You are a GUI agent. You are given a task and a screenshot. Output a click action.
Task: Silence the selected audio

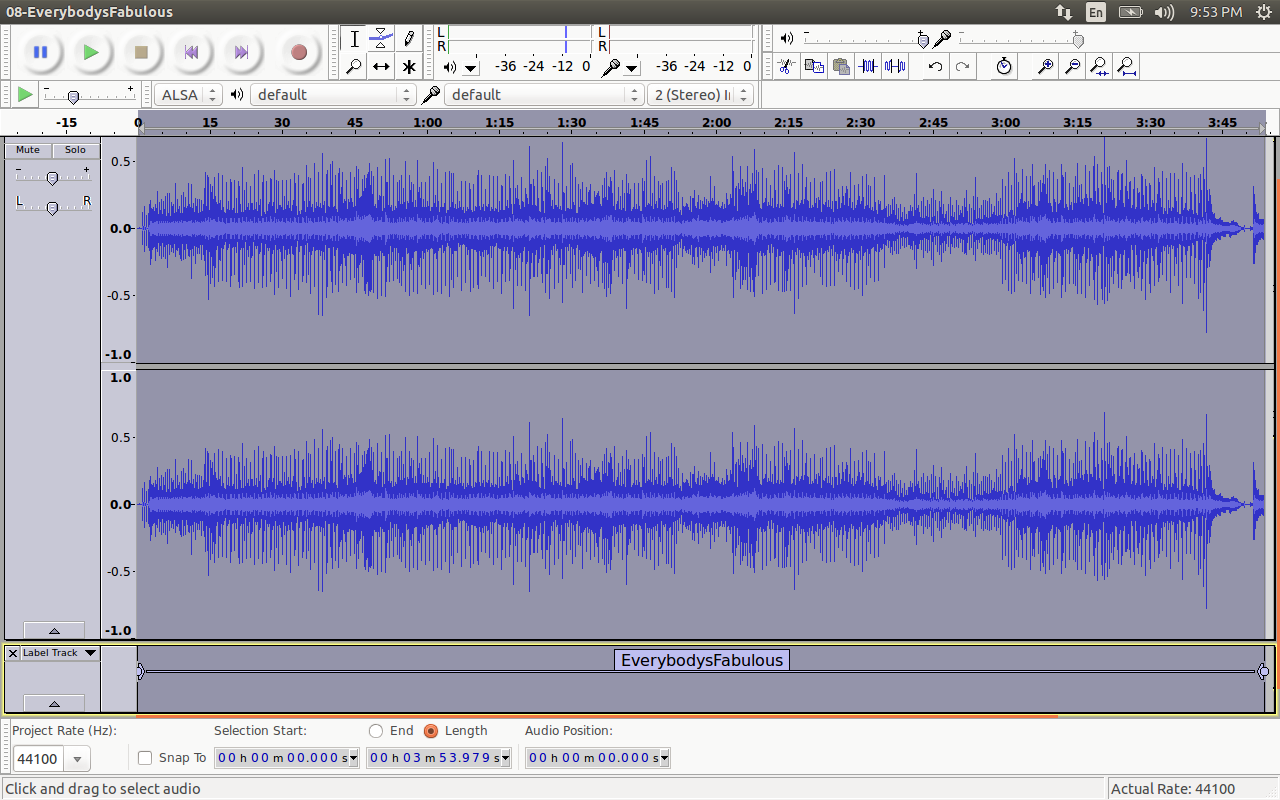pos(895,67)
